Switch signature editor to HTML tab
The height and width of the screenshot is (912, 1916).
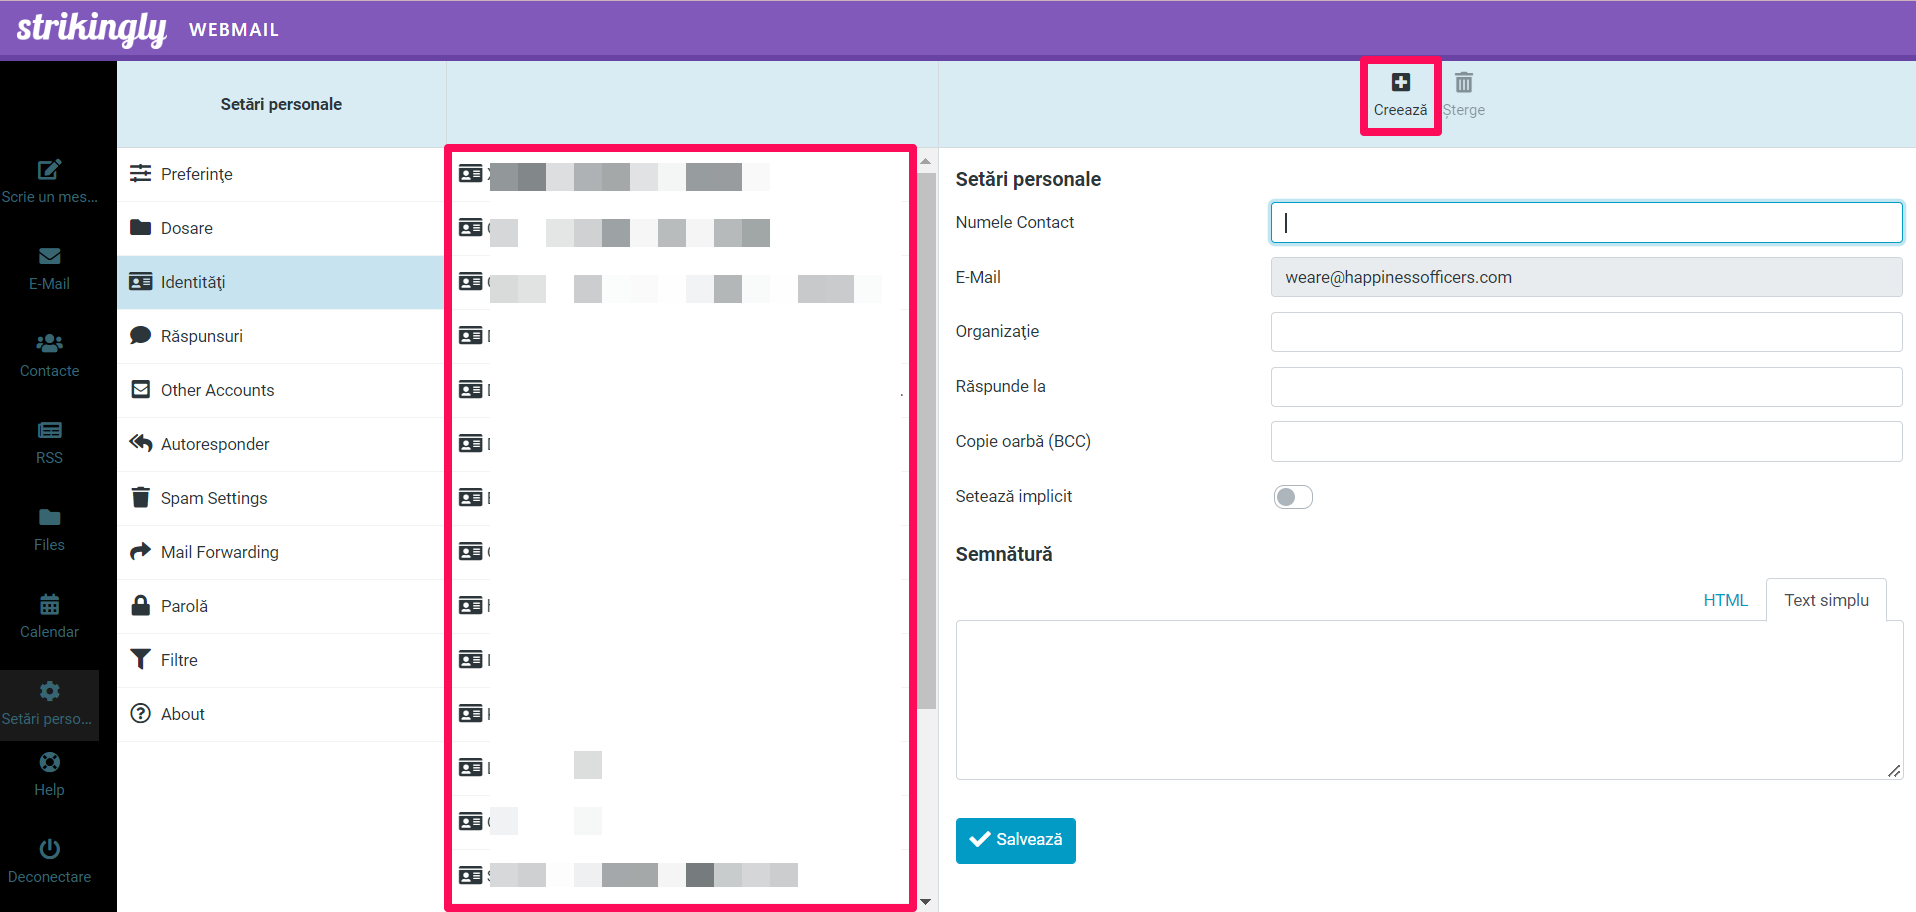(x=1725, y=600)
